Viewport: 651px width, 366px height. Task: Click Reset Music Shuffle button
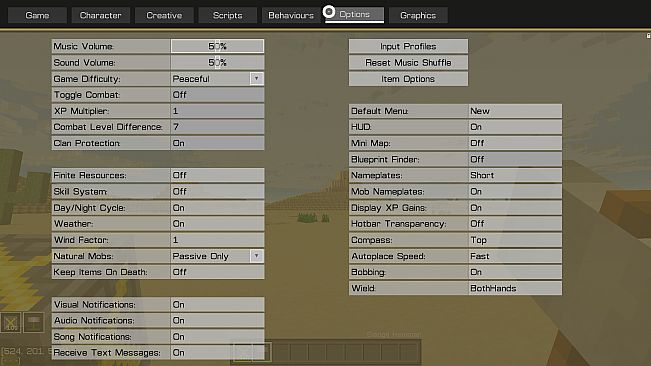pos(408,63)
